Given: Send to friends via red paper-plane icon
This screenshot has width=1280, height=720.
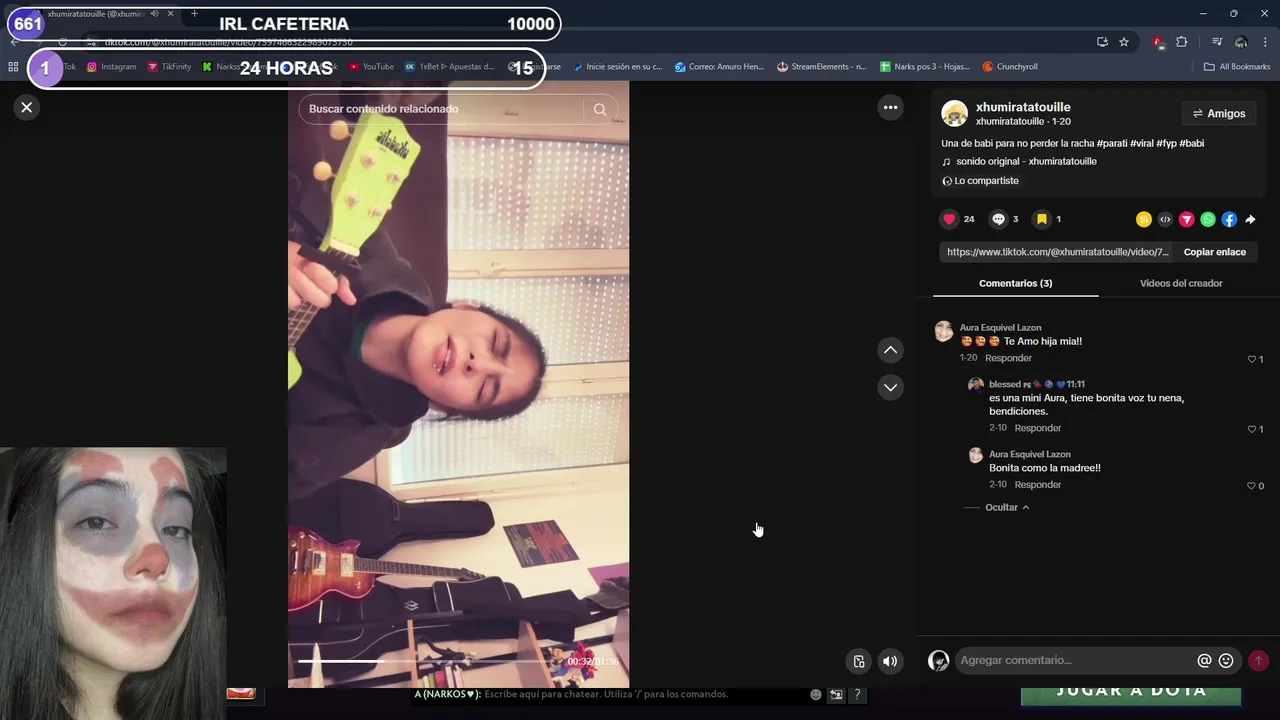Looking at the screenshot, I should click(x=1186, y=219).
